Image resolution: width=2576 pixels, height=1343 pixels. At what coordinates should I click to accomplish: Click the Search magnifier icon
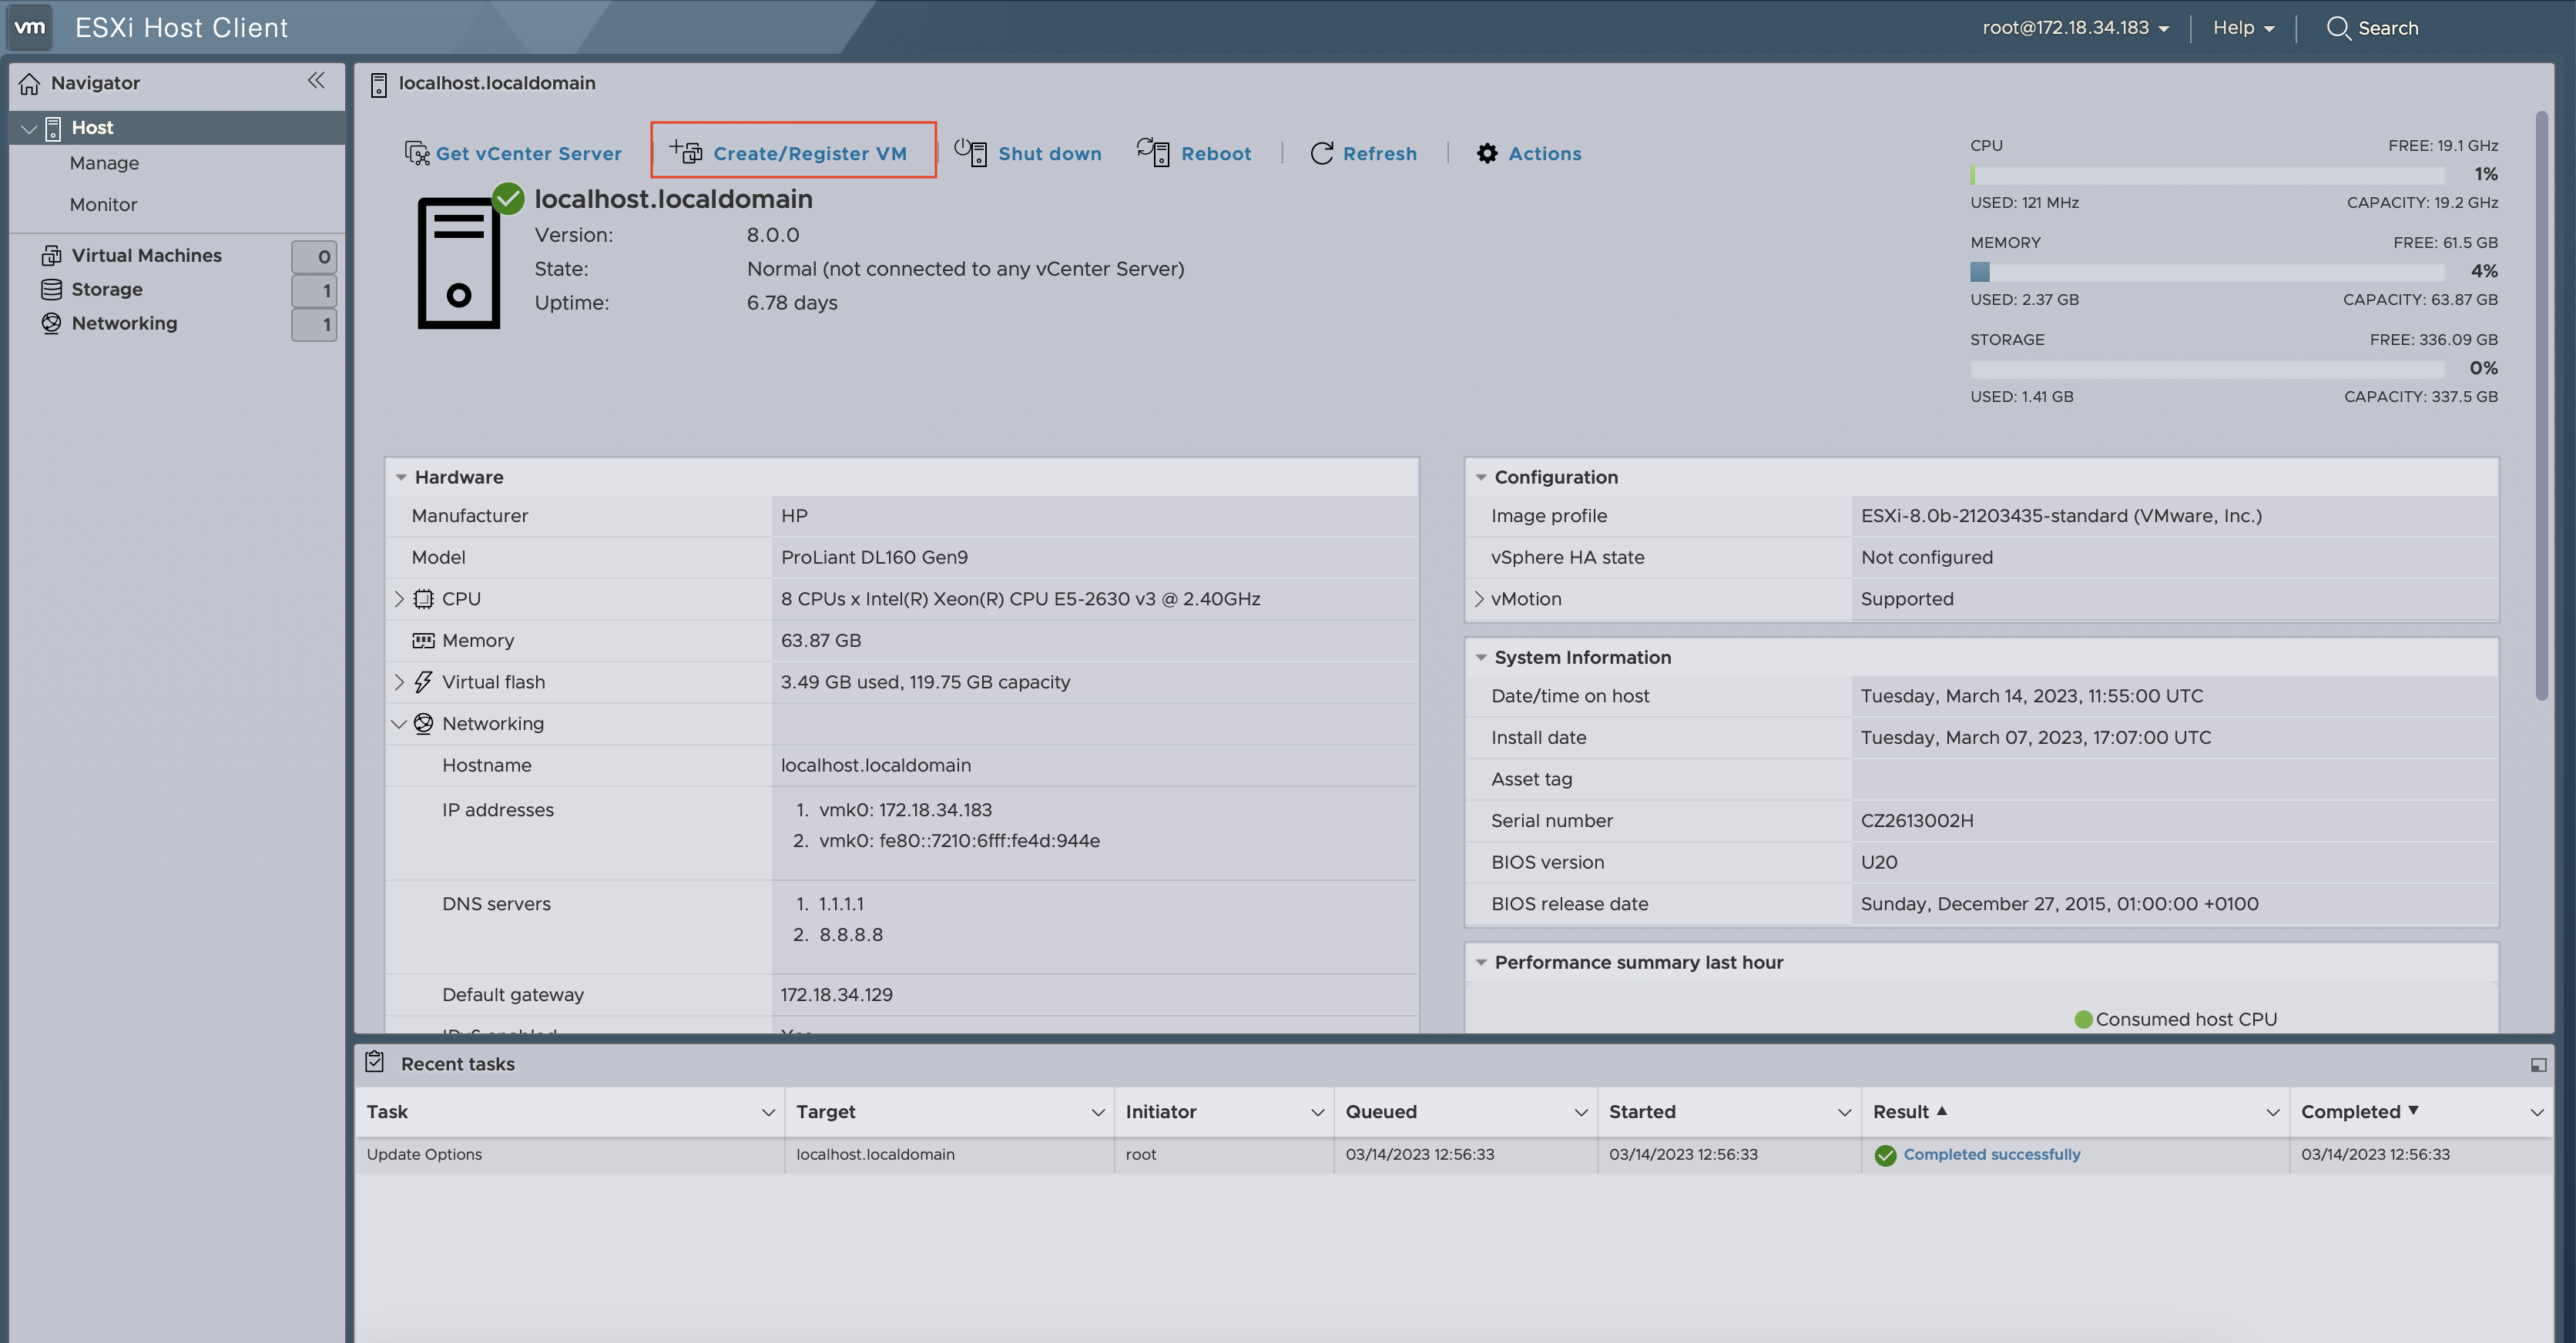click(2337, 27)
